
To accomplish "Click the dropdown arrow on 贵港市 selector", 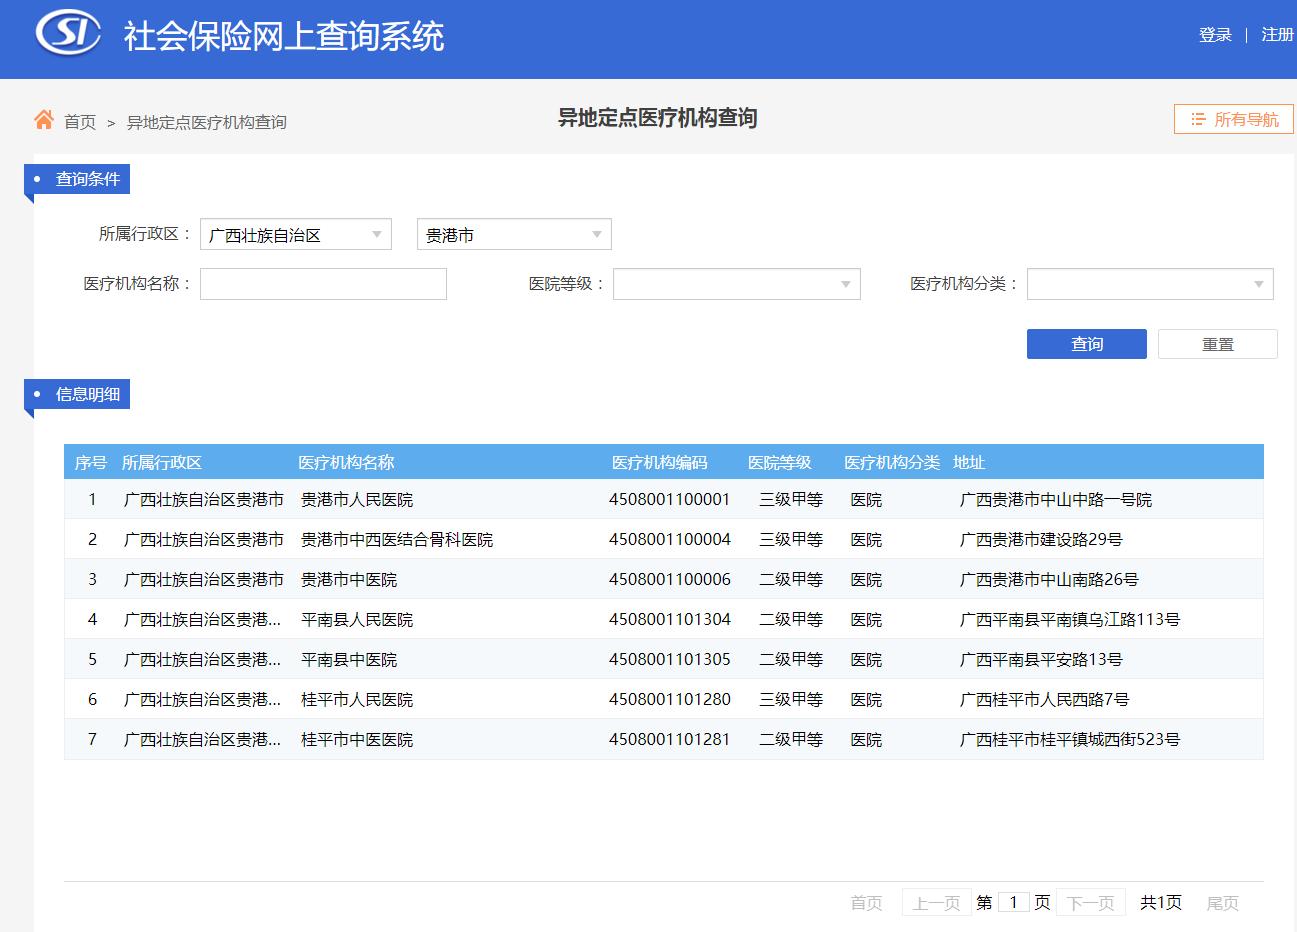I will (597, 234).
